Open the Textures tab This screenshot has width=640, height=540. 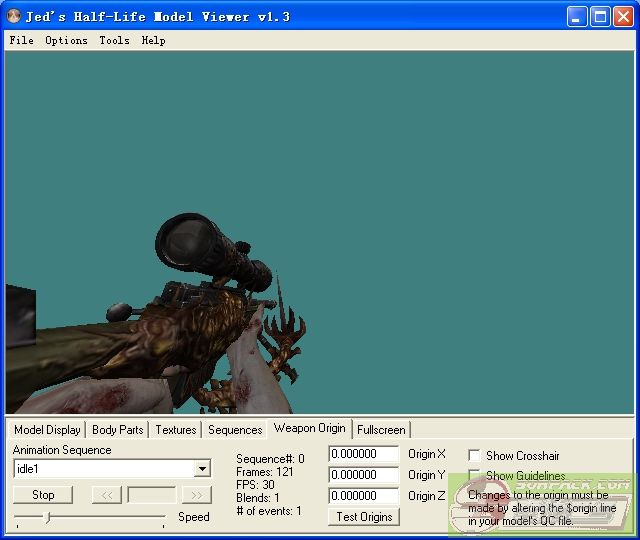tap(175, 430)
